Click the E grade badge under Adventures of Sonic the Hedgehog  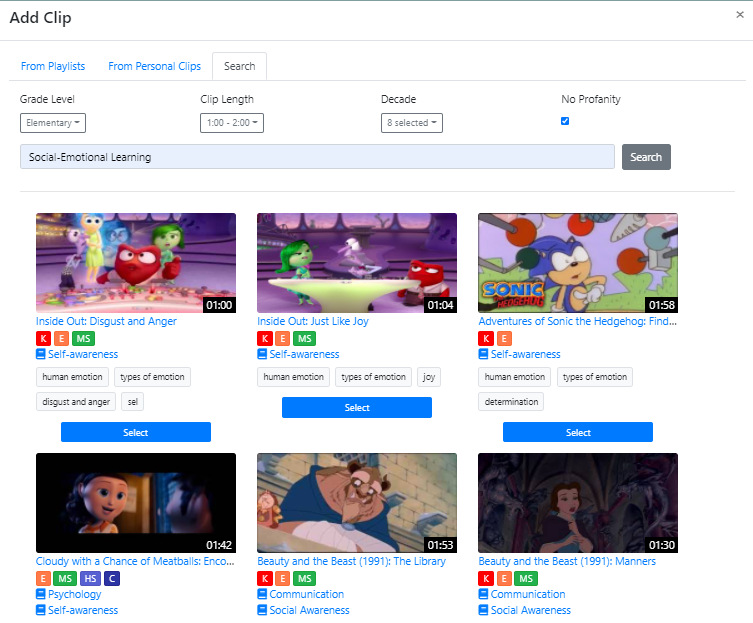tap(504, 339)
